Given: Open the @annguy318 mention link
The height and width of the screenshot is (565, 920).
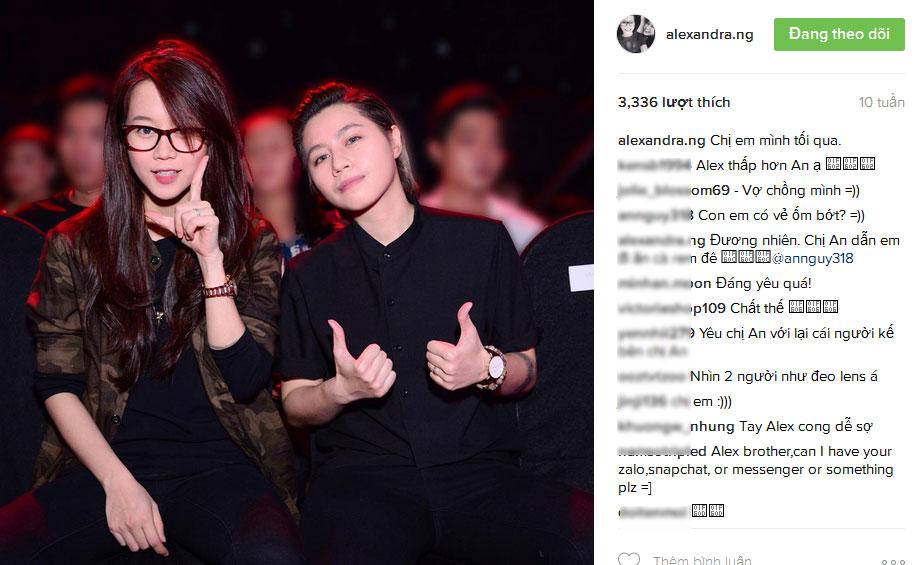Looking at the screenshot, I should pyautogui.click(x=813, y=258).
